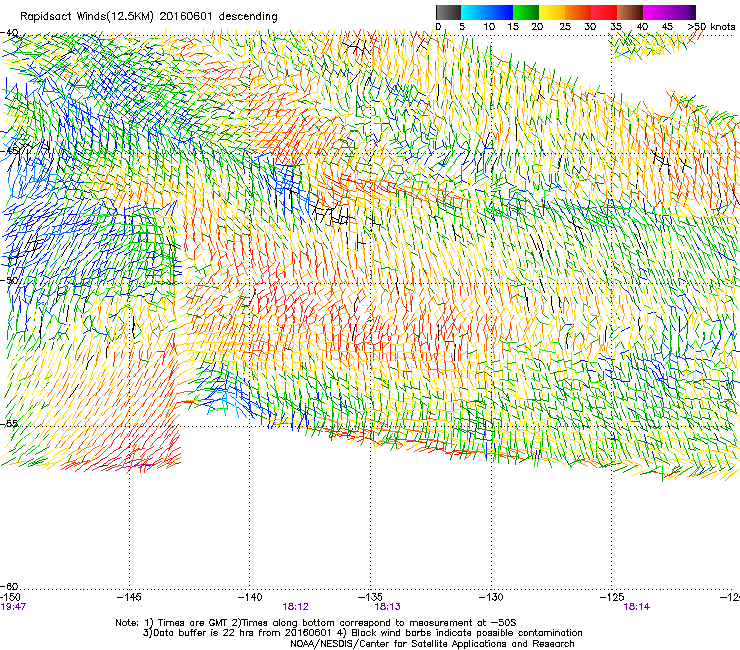Click the purple time label 19:47
740x650 pixels.
coord(13,607)
